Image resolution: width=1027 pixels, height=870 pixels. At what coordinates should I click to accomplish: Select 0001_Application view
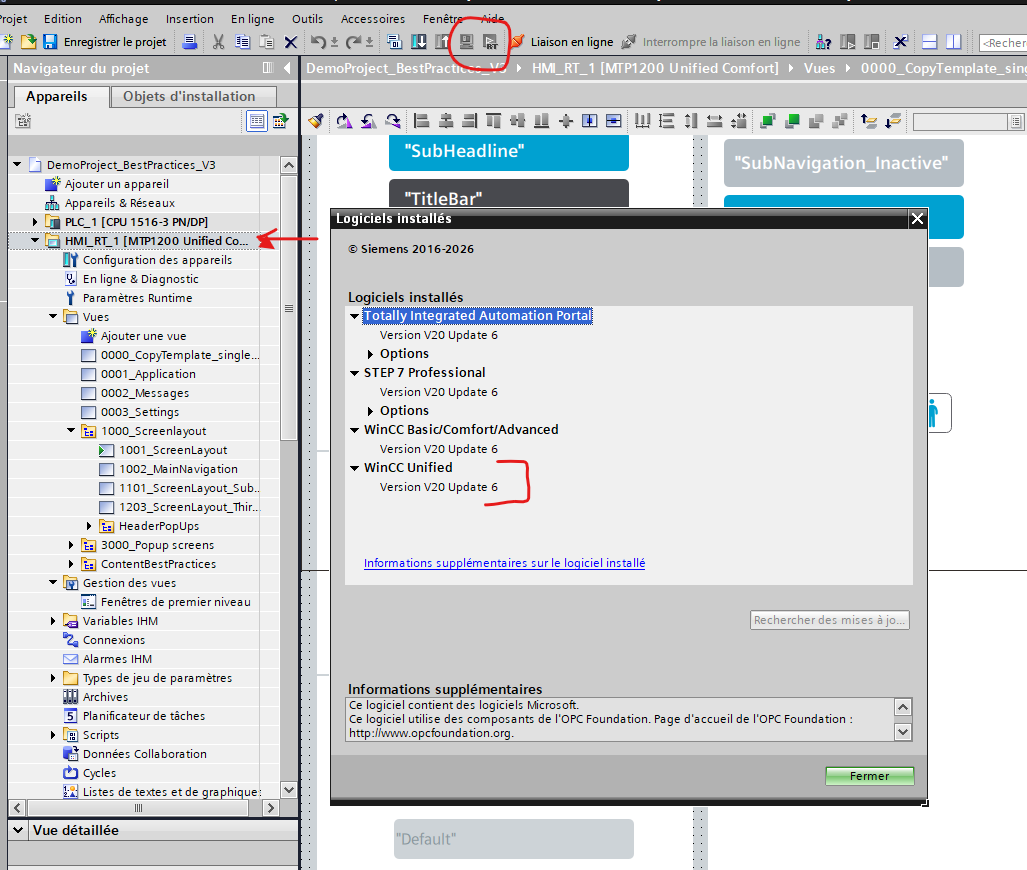148,373
